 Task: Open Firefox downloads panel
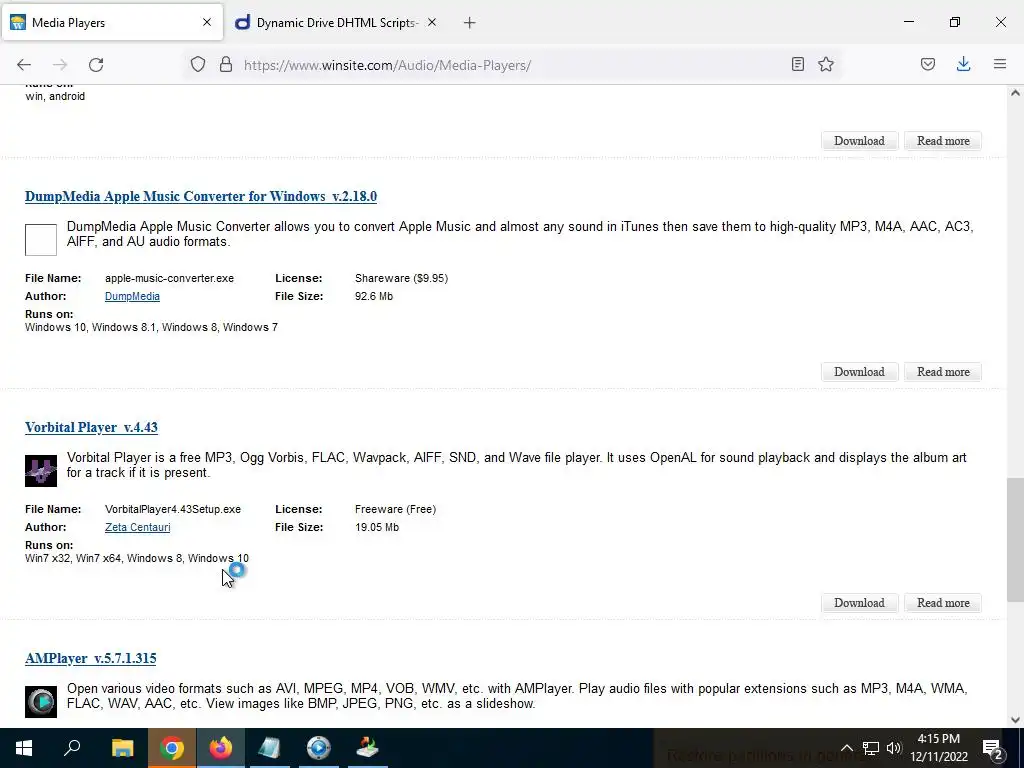[963, 64]
